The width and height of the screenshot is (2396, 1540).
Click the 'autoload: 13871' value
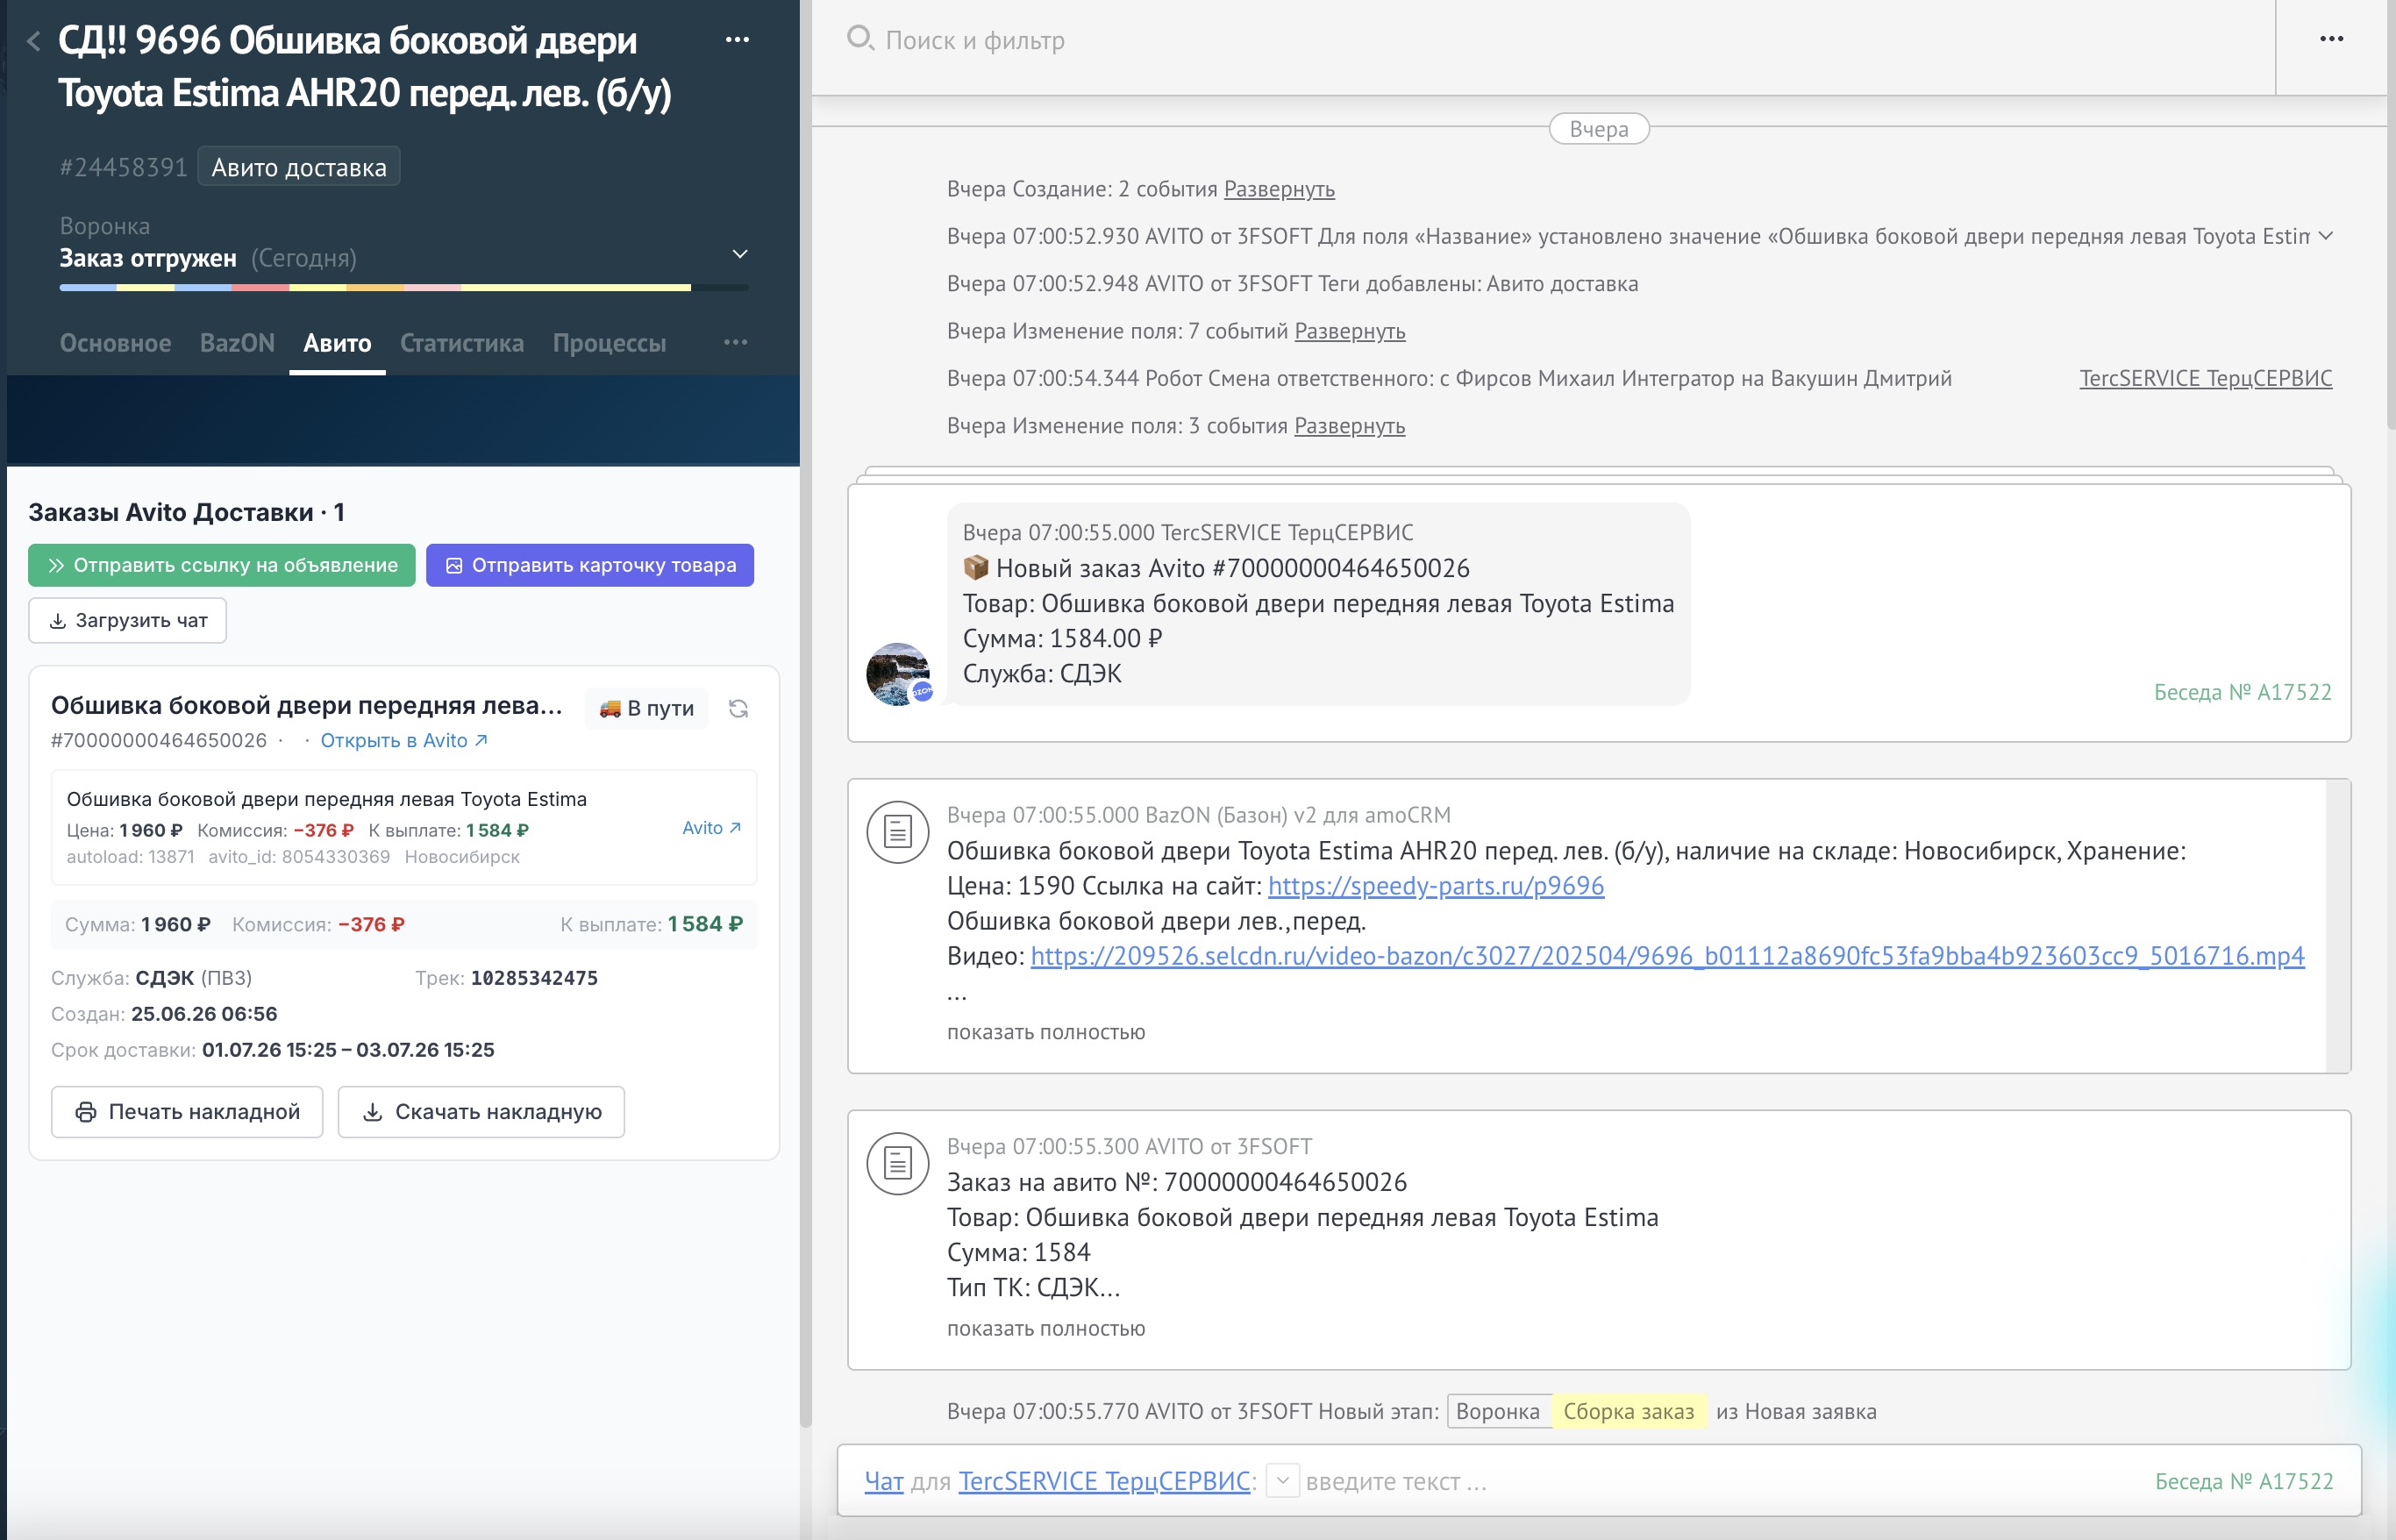(130, 857)
